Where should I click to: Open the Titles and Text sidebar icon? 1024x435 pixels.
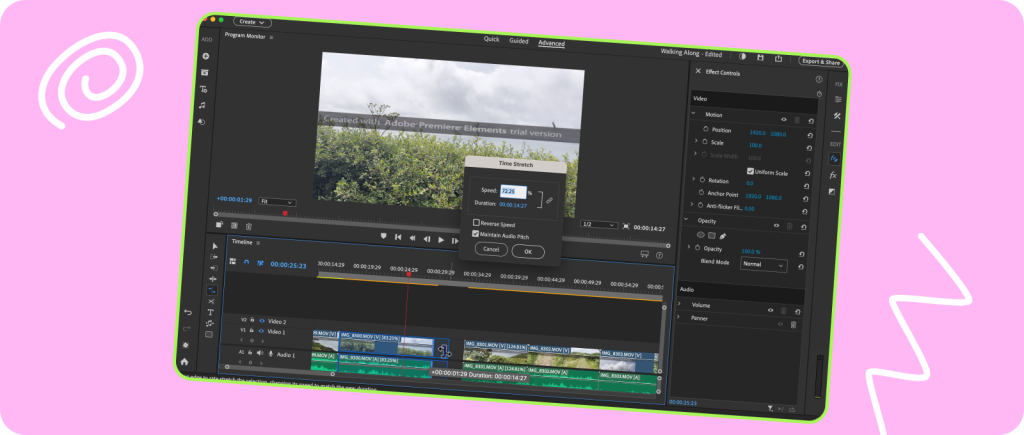click(x=203, y=89)
